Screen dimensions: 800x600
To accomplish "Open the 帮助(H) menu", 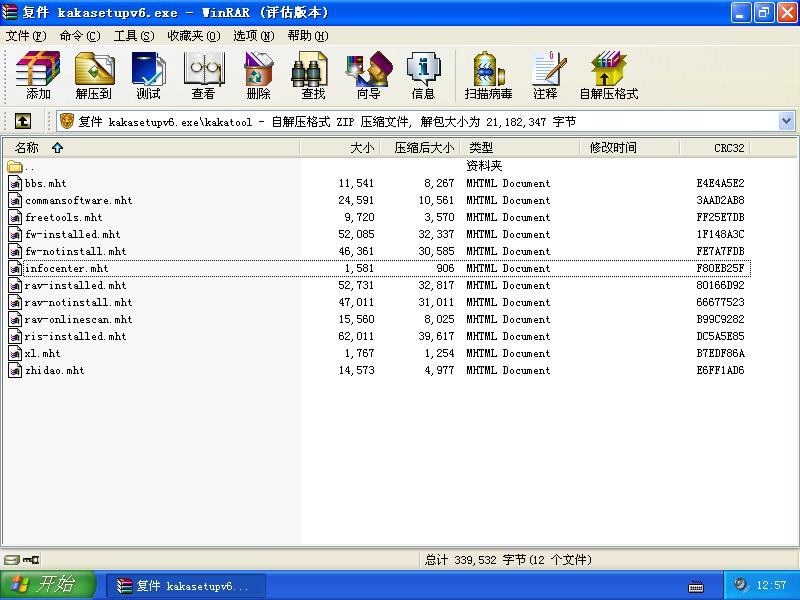I will (x=308, y=36).
